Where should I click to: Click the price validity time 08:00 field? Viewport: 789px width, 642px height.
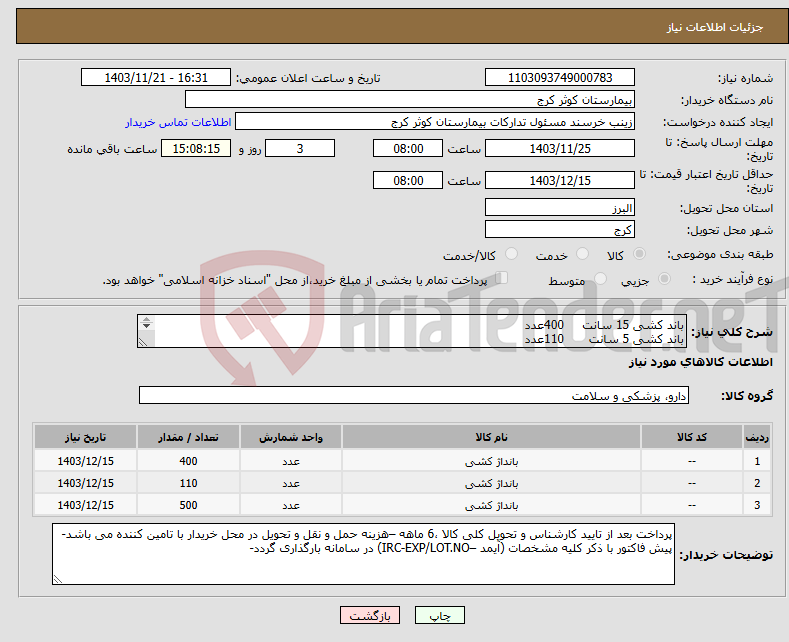pos(408,180)
